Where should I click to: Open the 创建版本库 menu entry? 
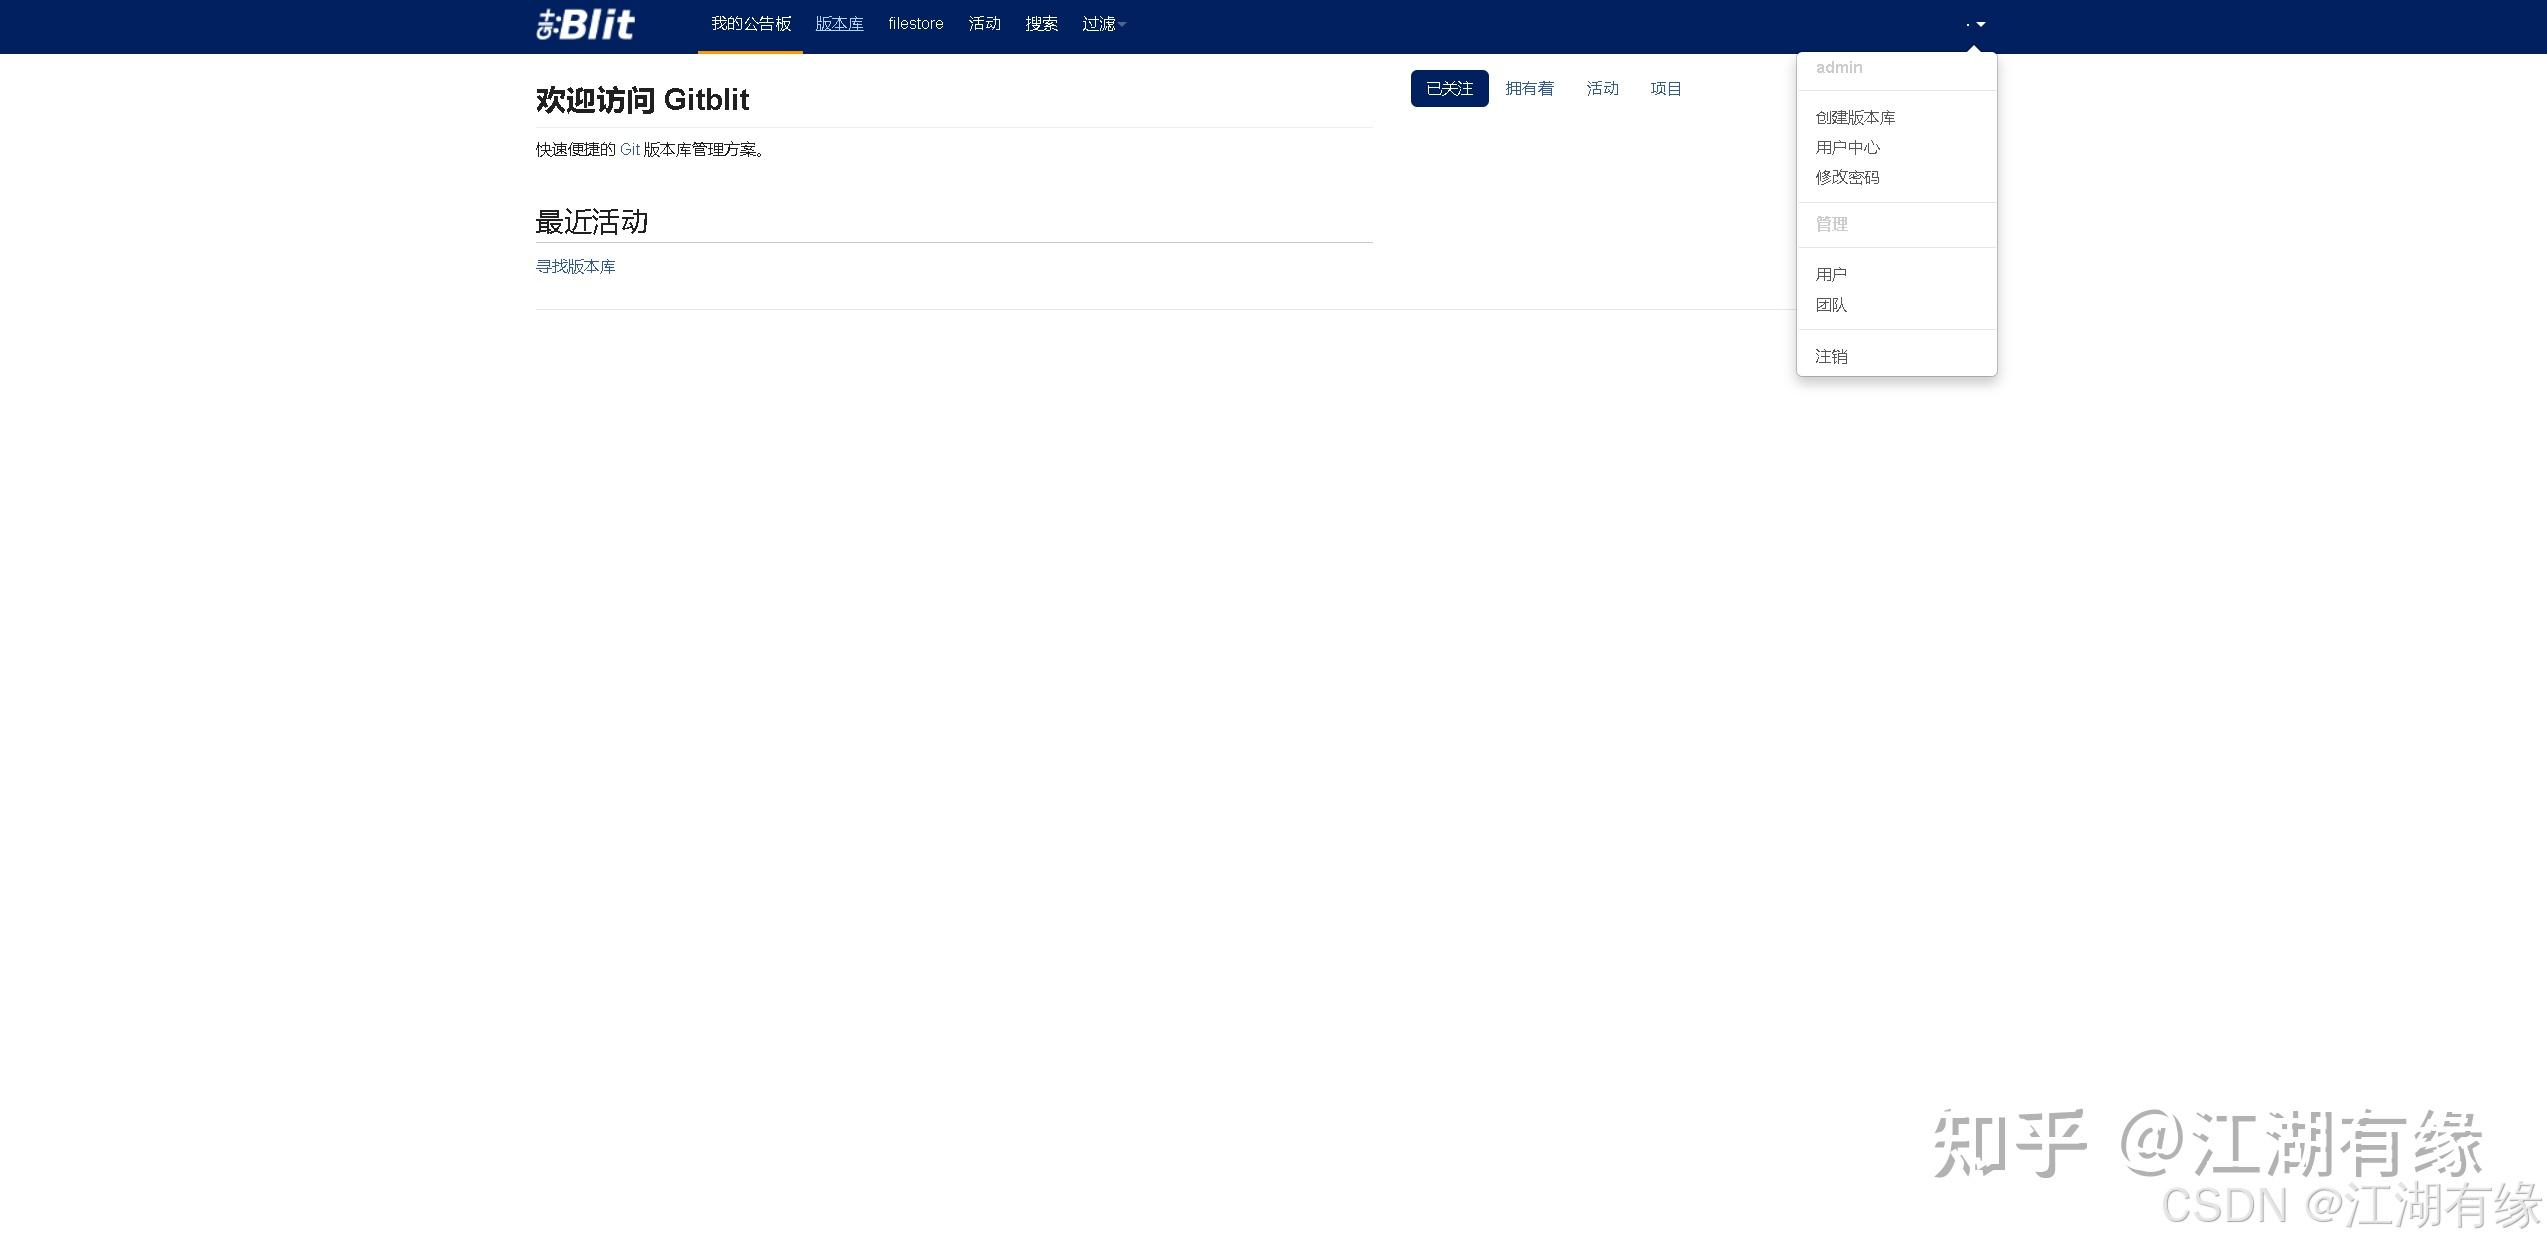[1853, 117]
